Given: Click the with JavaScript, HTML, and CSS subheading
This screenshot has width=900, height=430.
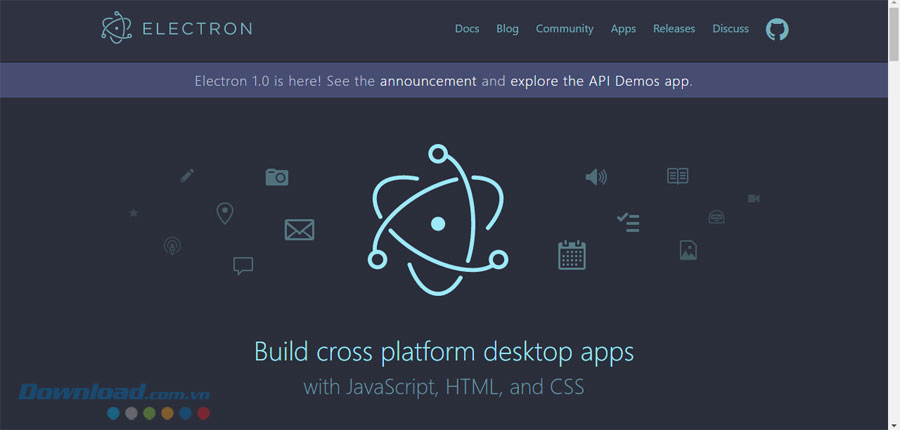Looking at the screenshot, I should [x=444, y=387].
